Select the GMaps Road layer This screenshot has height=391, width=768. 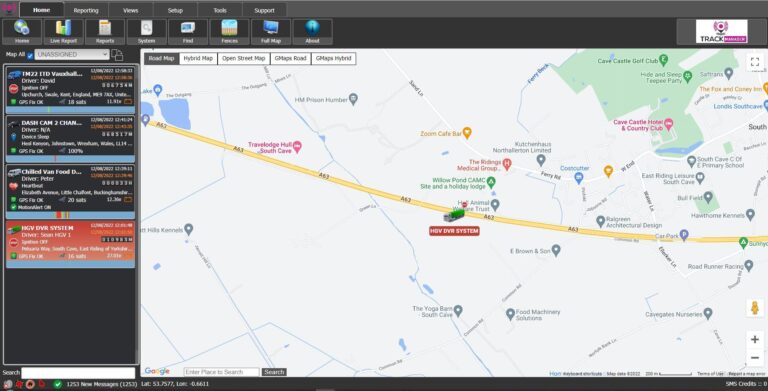[x=290, y=58]
